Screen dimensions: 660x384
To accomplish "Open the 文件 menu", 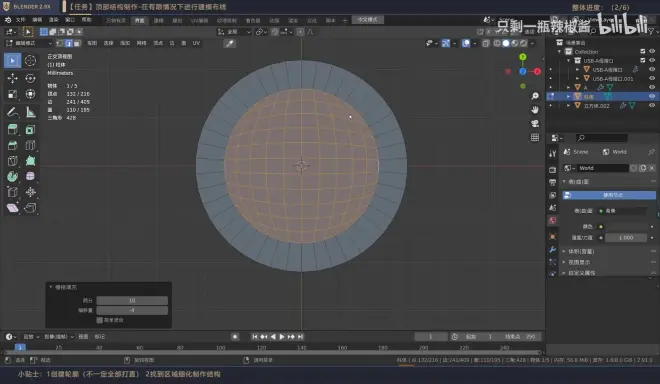I will point(21,20).
